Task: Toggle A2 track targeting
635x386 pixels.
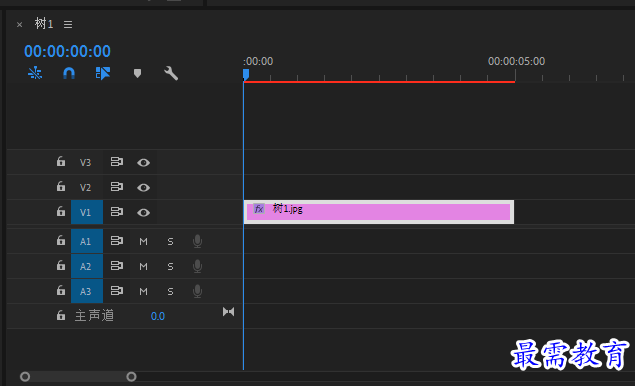Action: [87, 266]
